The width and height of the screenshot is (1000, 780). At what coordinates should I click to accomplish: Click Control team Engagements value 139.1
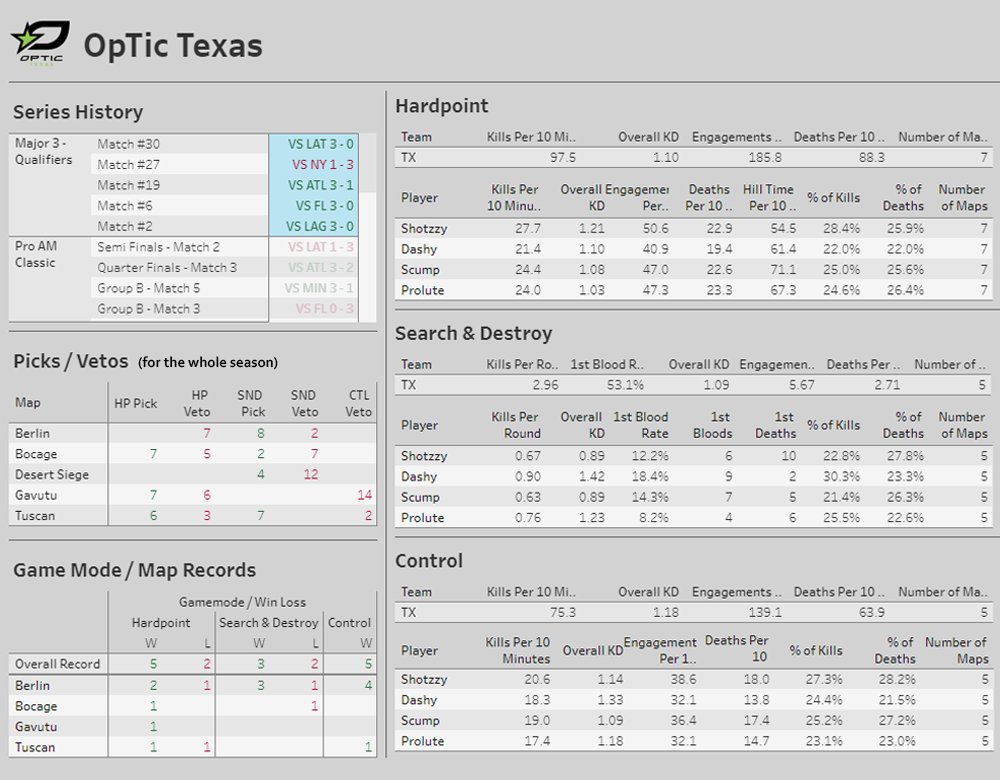tap(765, 612)
